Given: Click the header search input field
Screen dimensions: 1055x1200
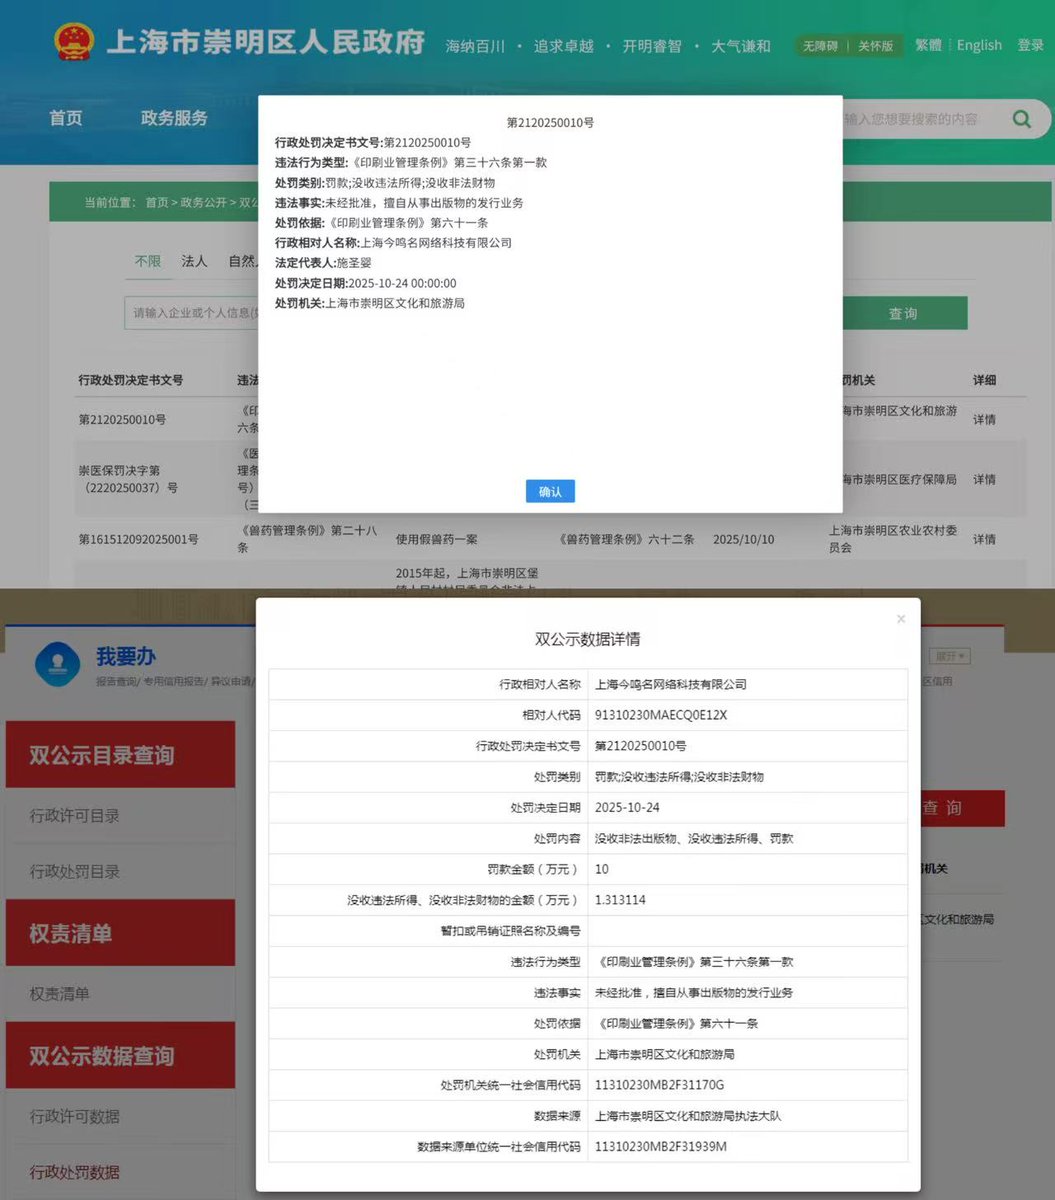Looking at the screenshot, I should [920, 119].
